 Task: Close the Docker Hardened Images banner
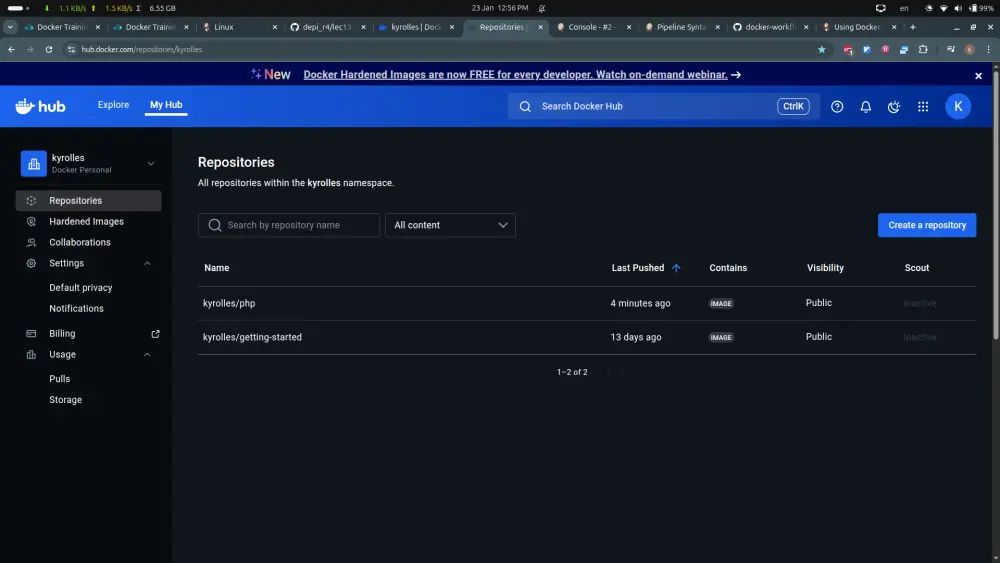[x=978, y=75]
